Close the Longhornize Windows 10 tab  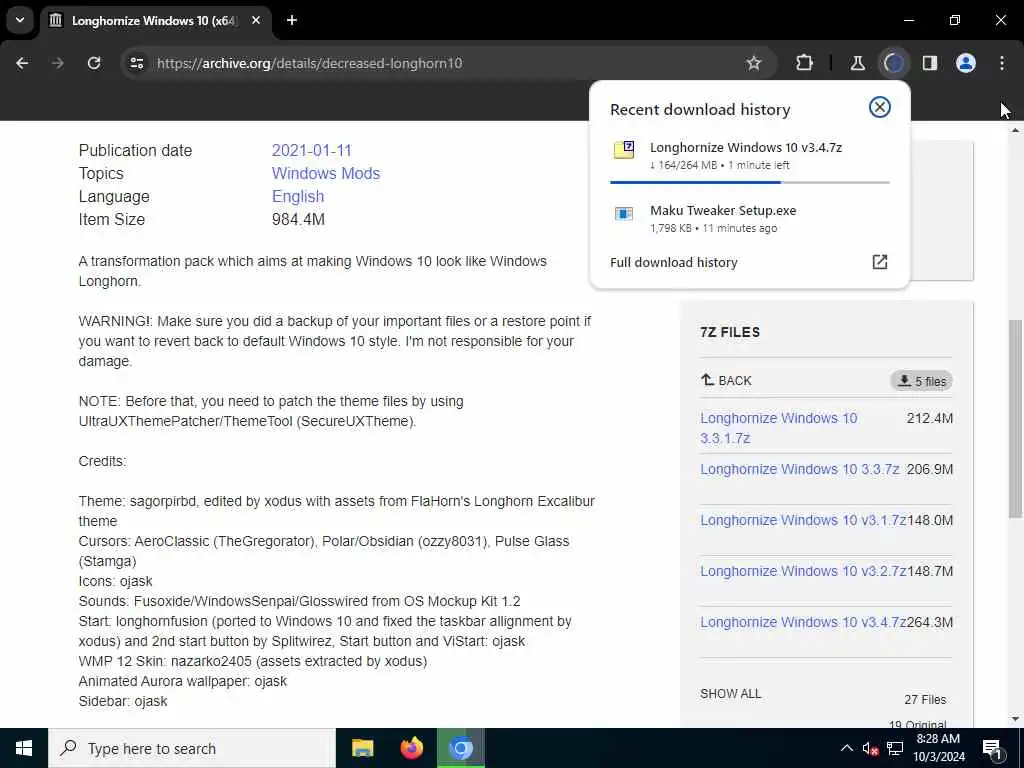[256, 20]
